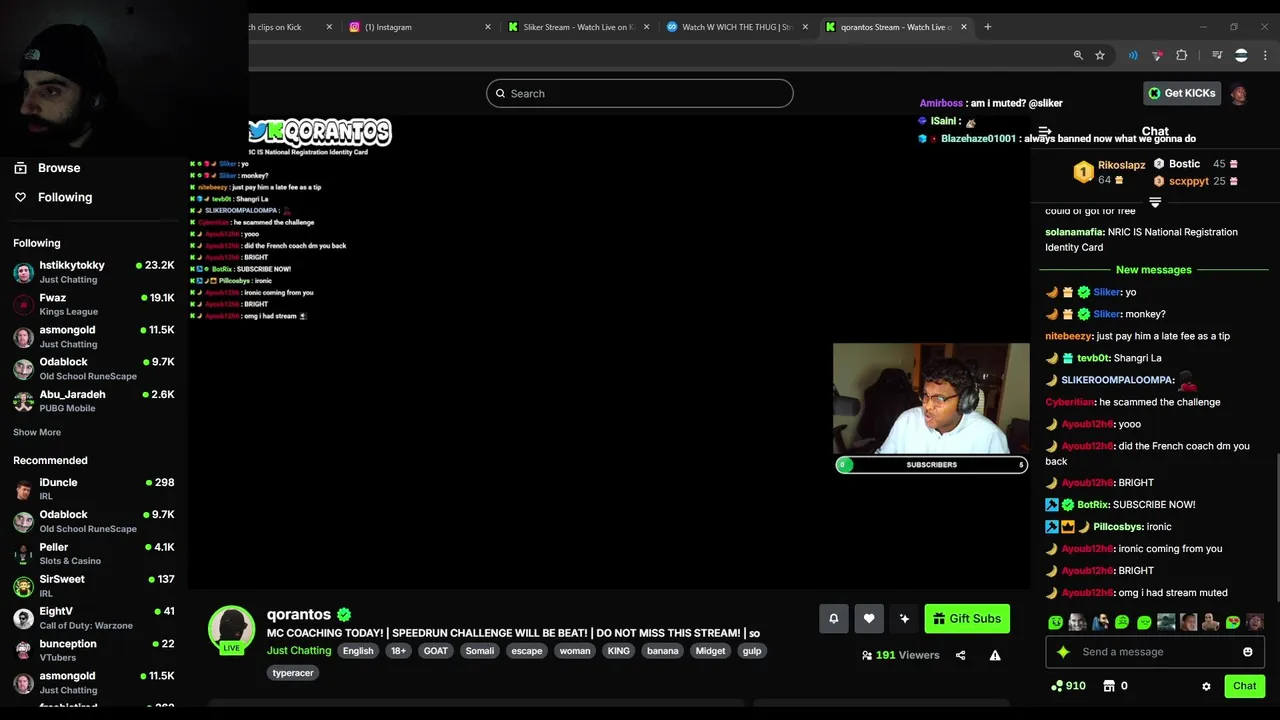Click the 191 Viewers count
The image size is (1280, 720).
click(x=900, y=656)
